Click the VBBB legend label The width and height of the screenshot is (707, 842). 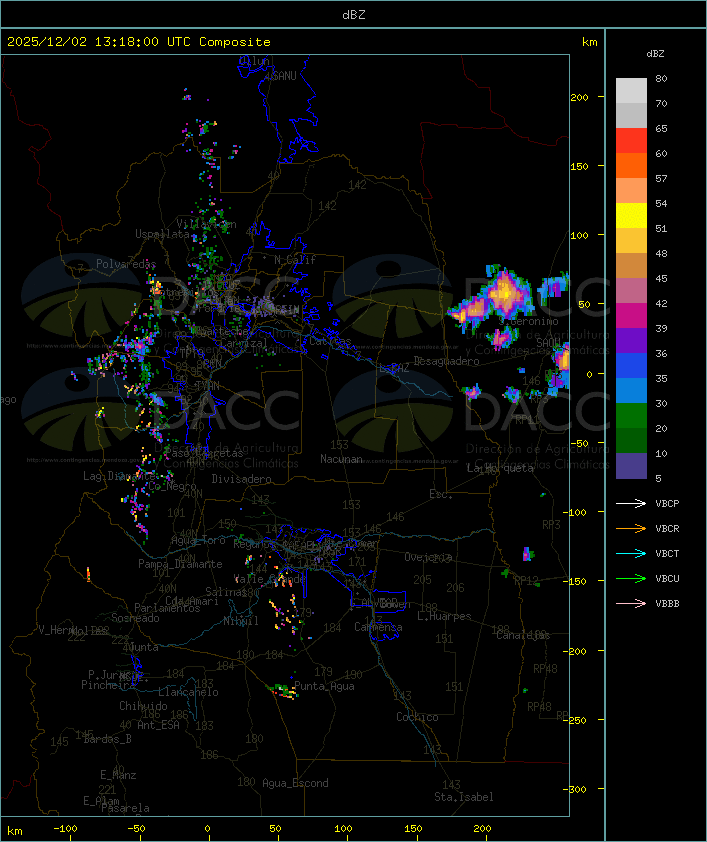[x=667, y=604]
